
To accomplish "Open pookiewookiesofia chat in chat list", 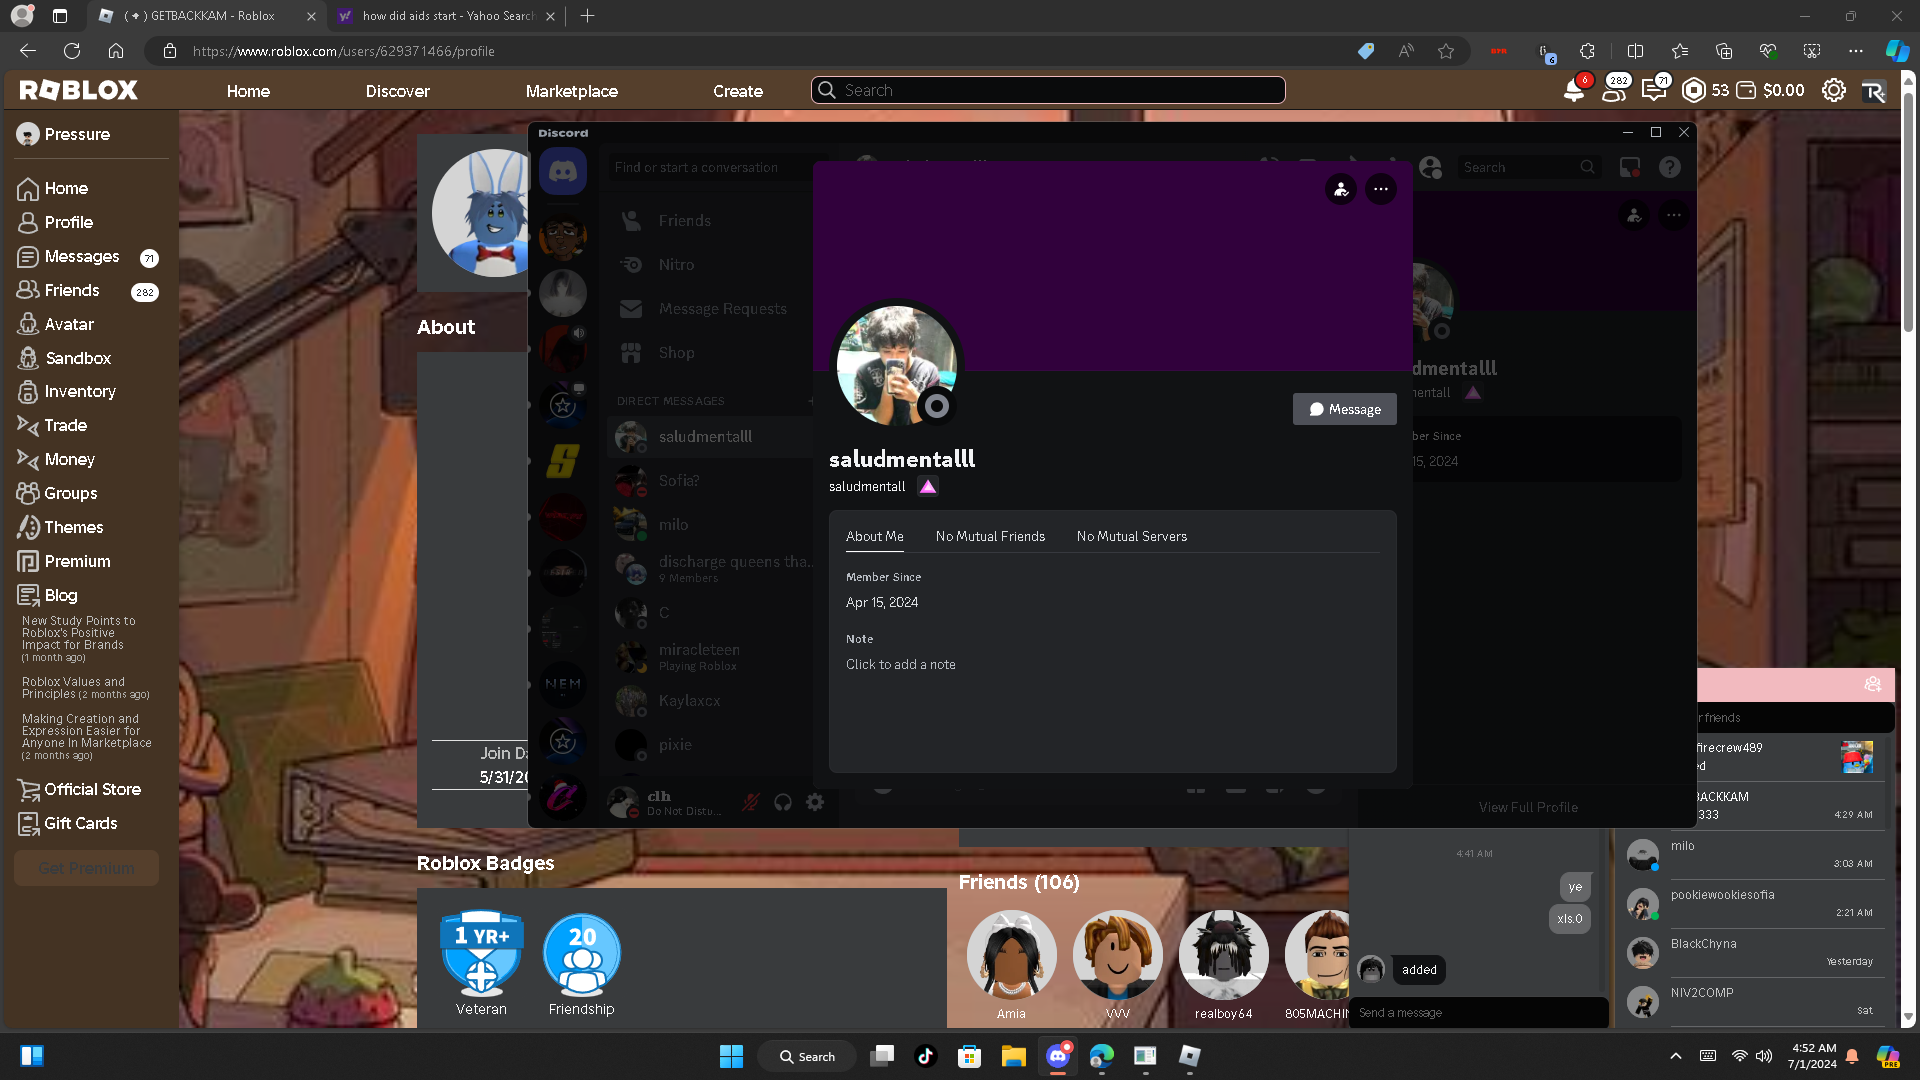I will (x=1755, y=904).
